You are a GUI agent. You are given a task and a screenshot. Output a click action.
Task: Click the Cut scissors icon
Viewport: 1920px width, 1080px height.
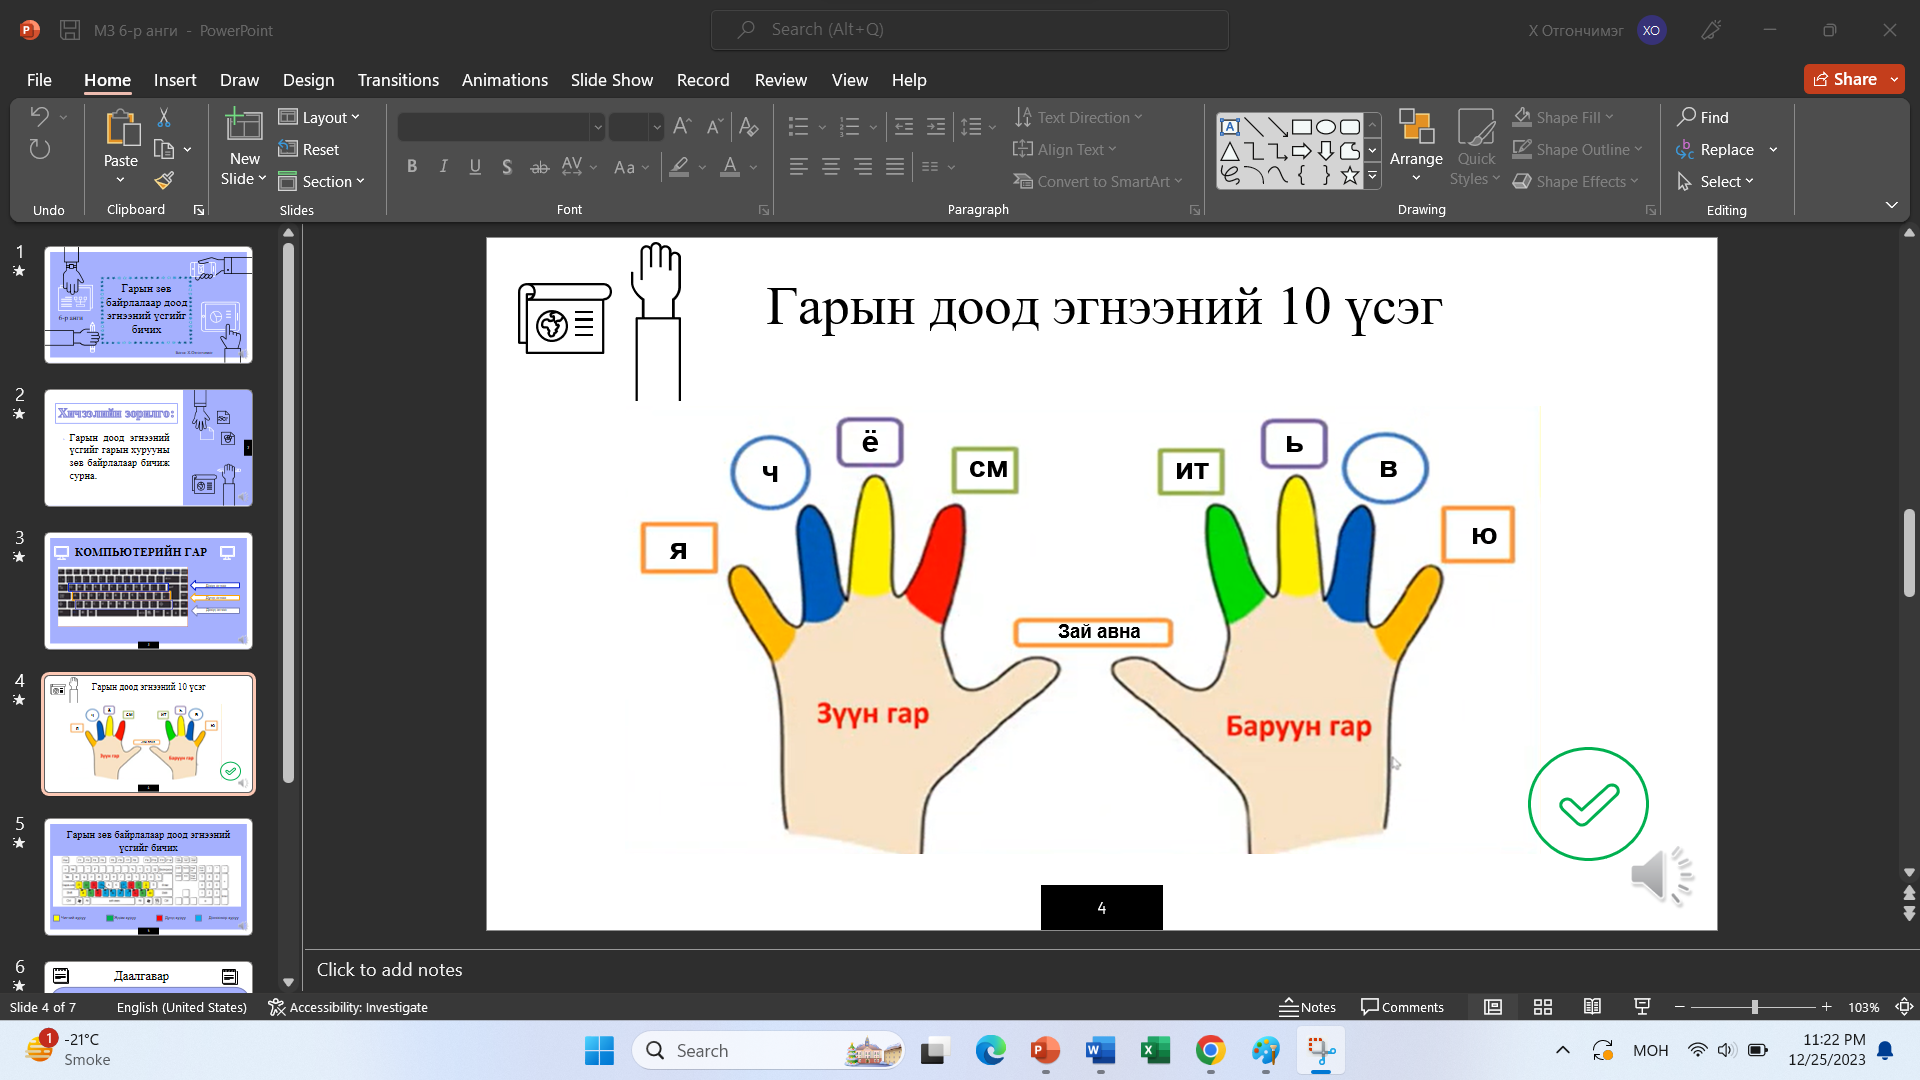pos(164,118)
